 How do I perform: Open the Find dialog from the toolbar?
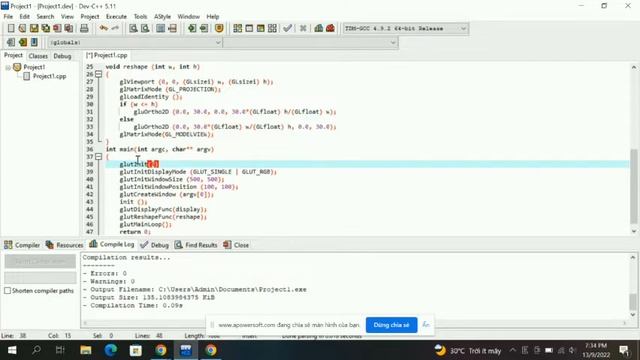point(133,28)
